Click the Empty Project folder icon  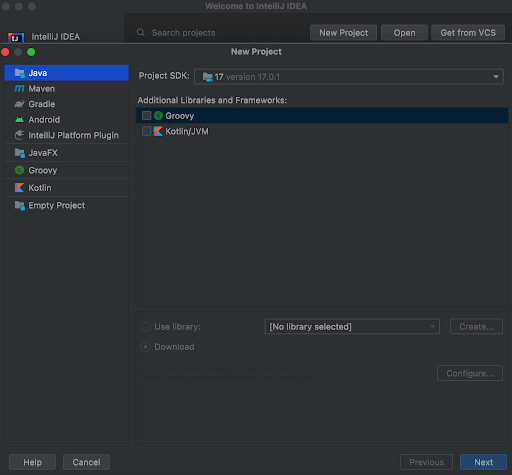(20, 205)
